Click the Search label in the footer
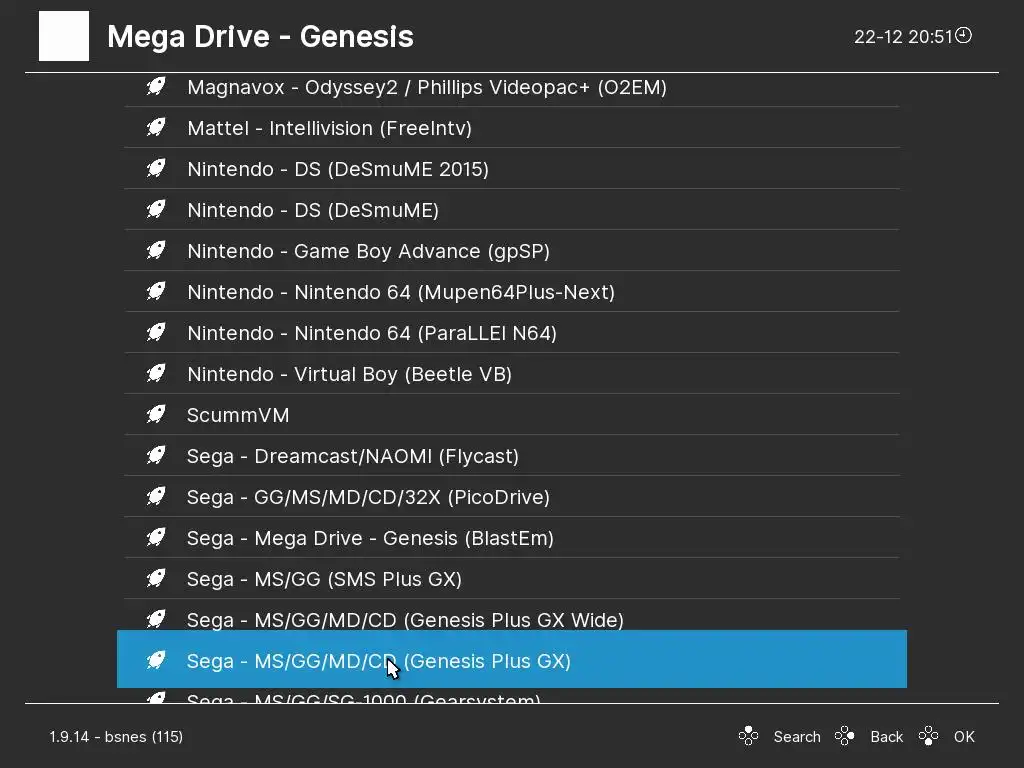The width and height of the screenshot is (1024, 768). [797, 737]
